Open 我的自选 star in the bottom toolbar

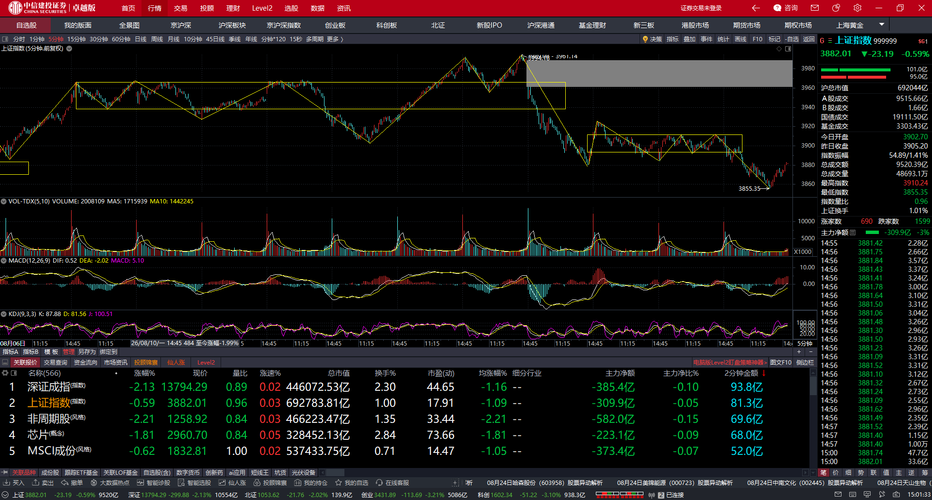pyautogui.click(x=351, y=483)
